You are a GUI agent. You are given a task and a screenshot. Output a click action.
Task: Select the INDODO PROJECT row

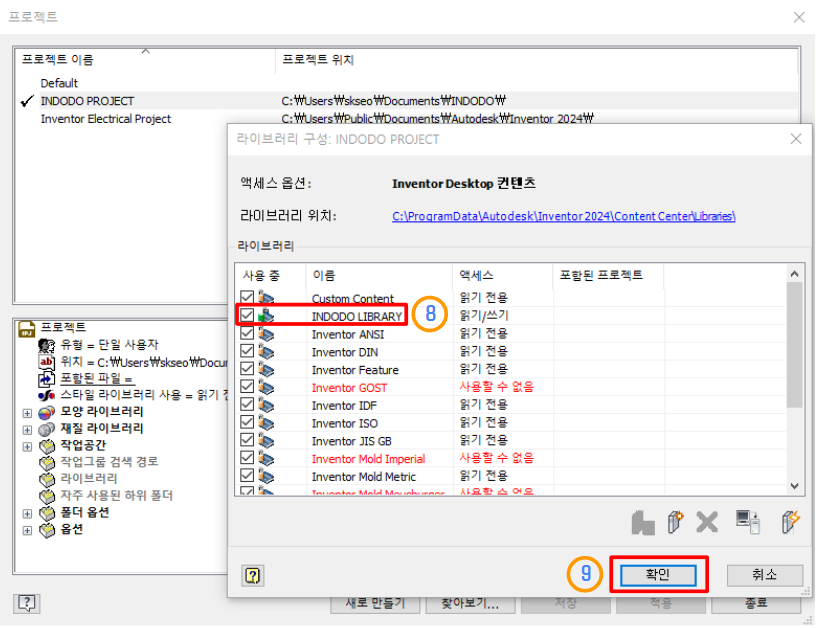(407, 101)
